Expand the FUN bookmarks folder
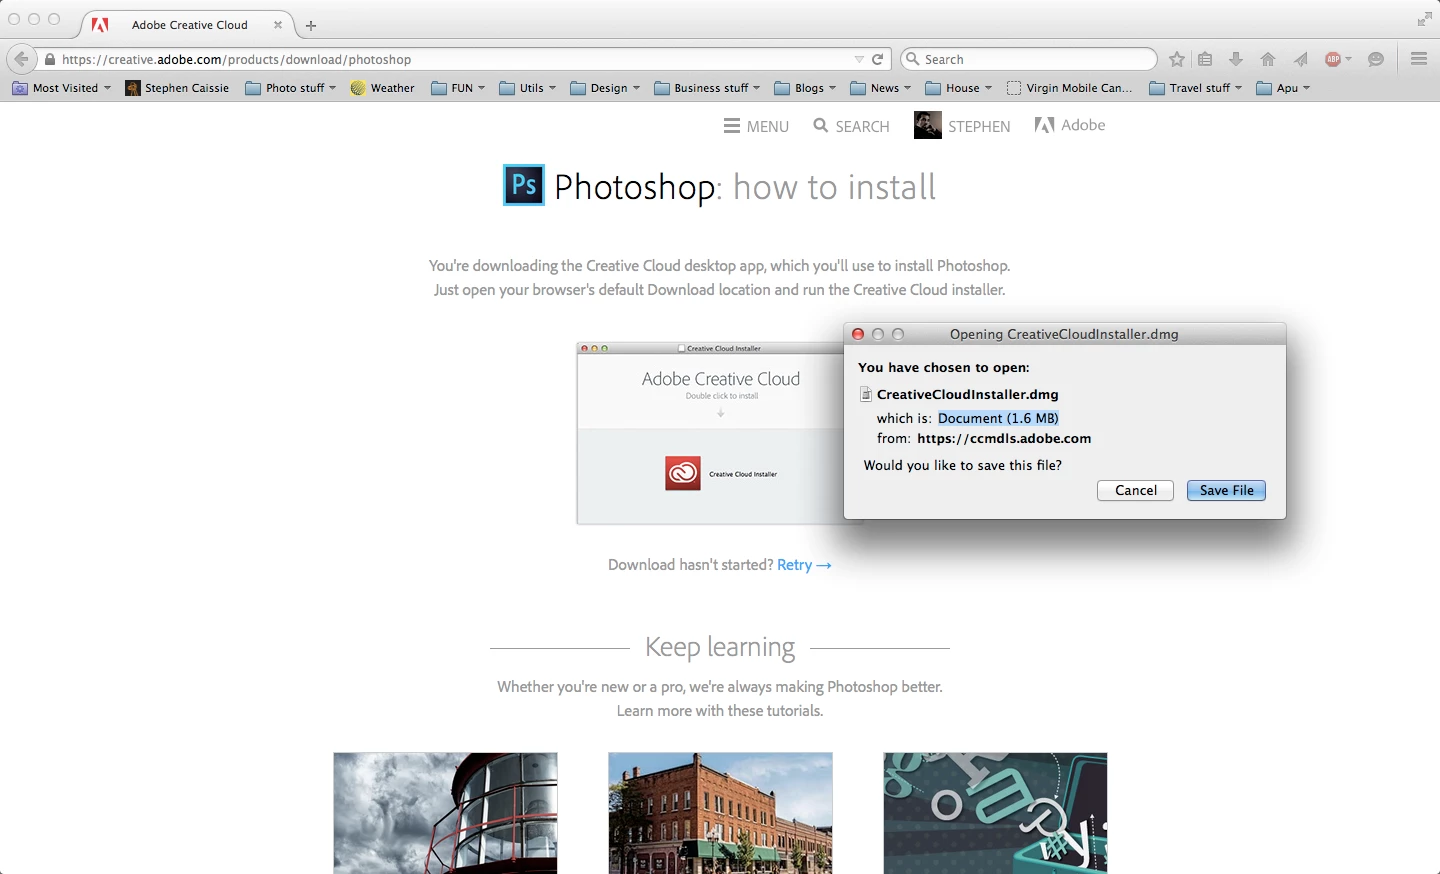Image resolution: width=1440 pixels, height=874 pixels. [x=458, y=88]
